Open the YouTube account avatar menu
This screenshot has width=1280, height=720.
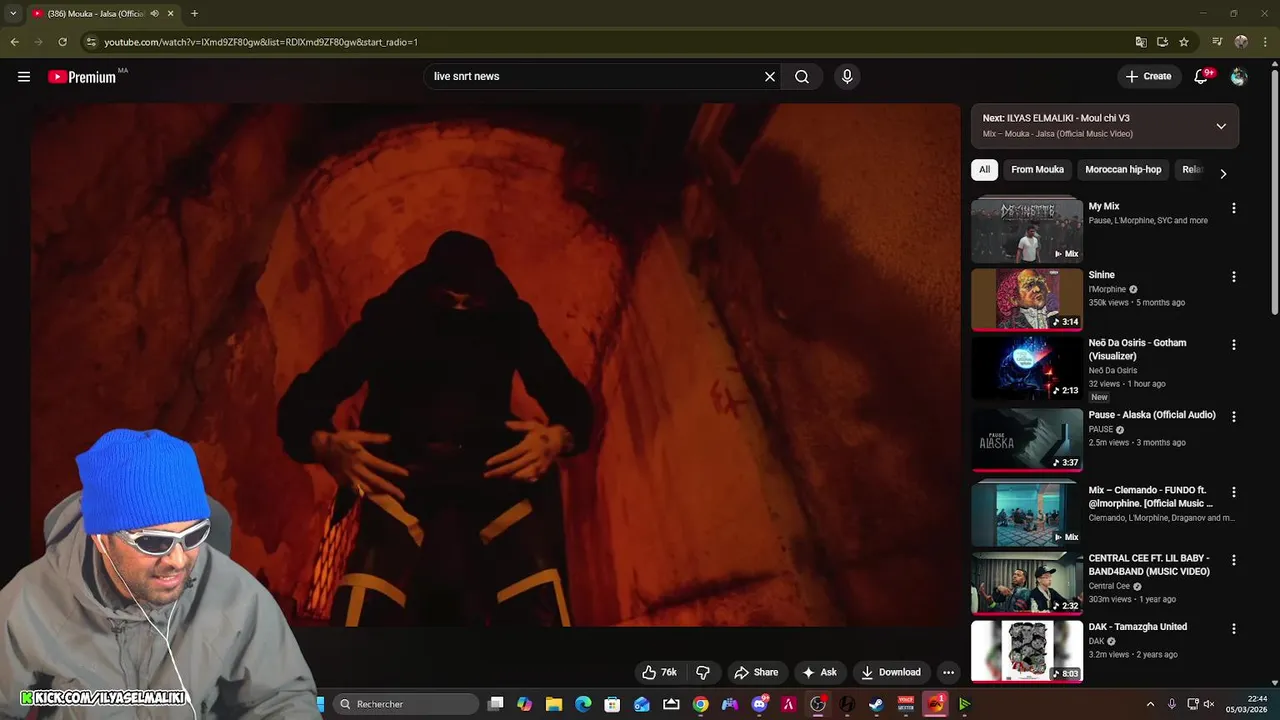click(1239, 76)
